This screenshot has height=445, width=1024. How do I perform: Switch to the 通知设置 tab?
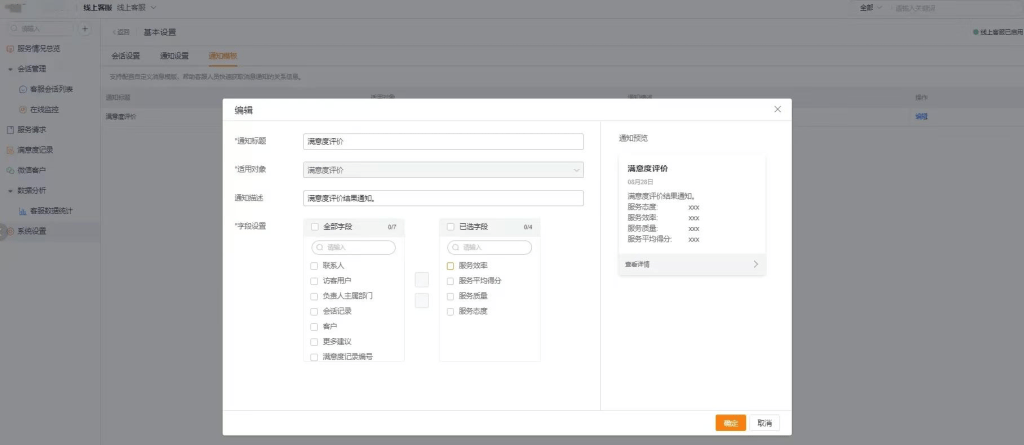[174, 56]
